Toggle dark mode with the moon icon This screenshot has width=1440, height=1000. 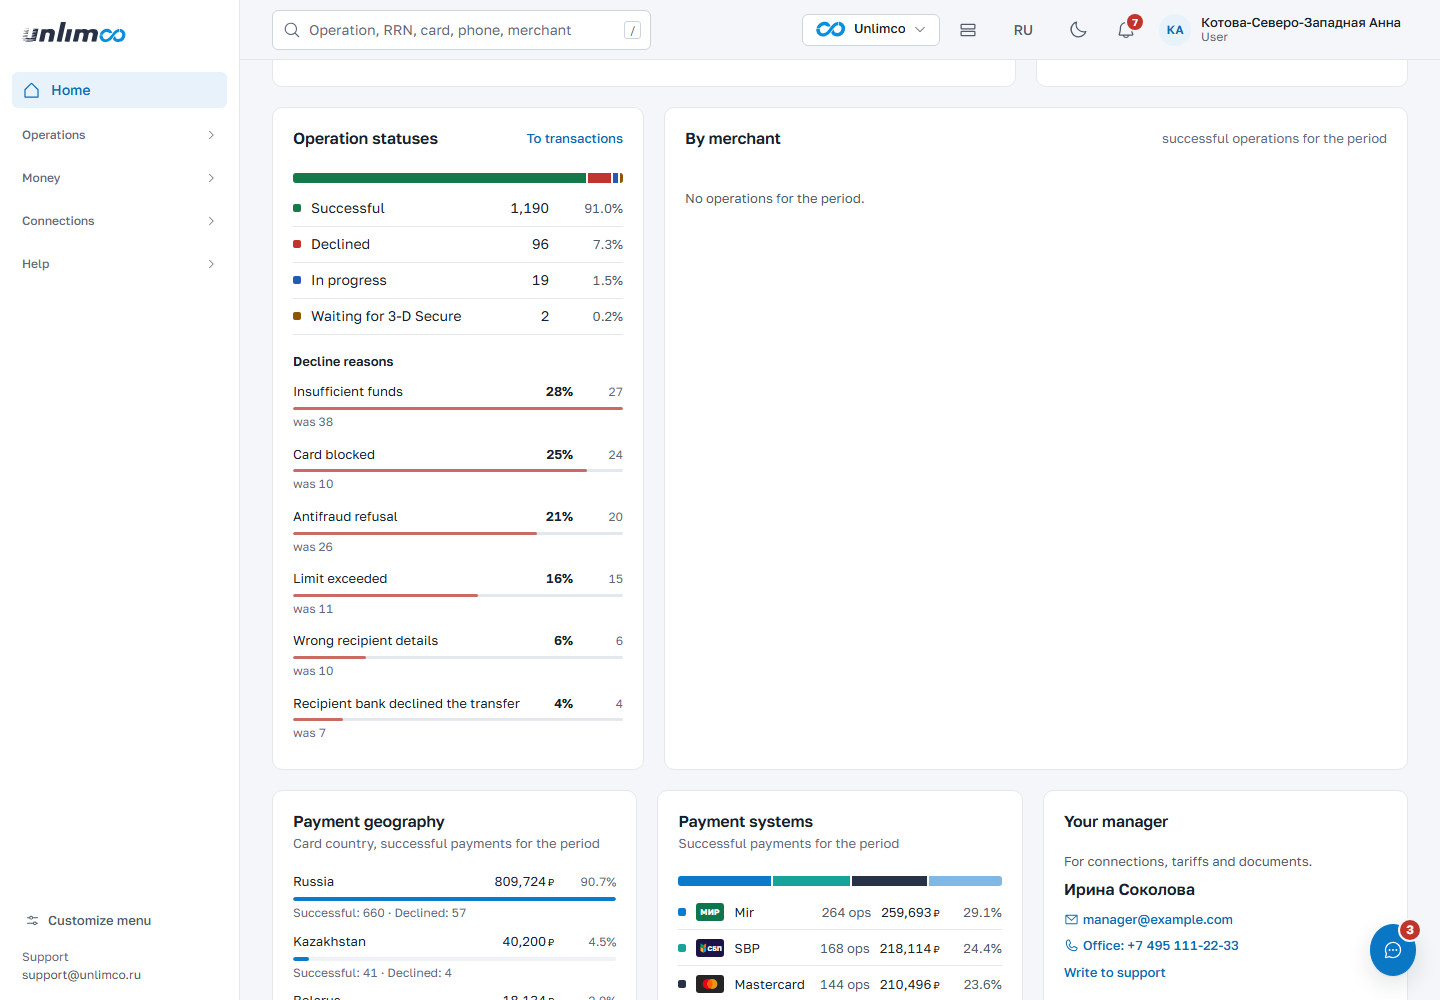tap(1078, 30)
